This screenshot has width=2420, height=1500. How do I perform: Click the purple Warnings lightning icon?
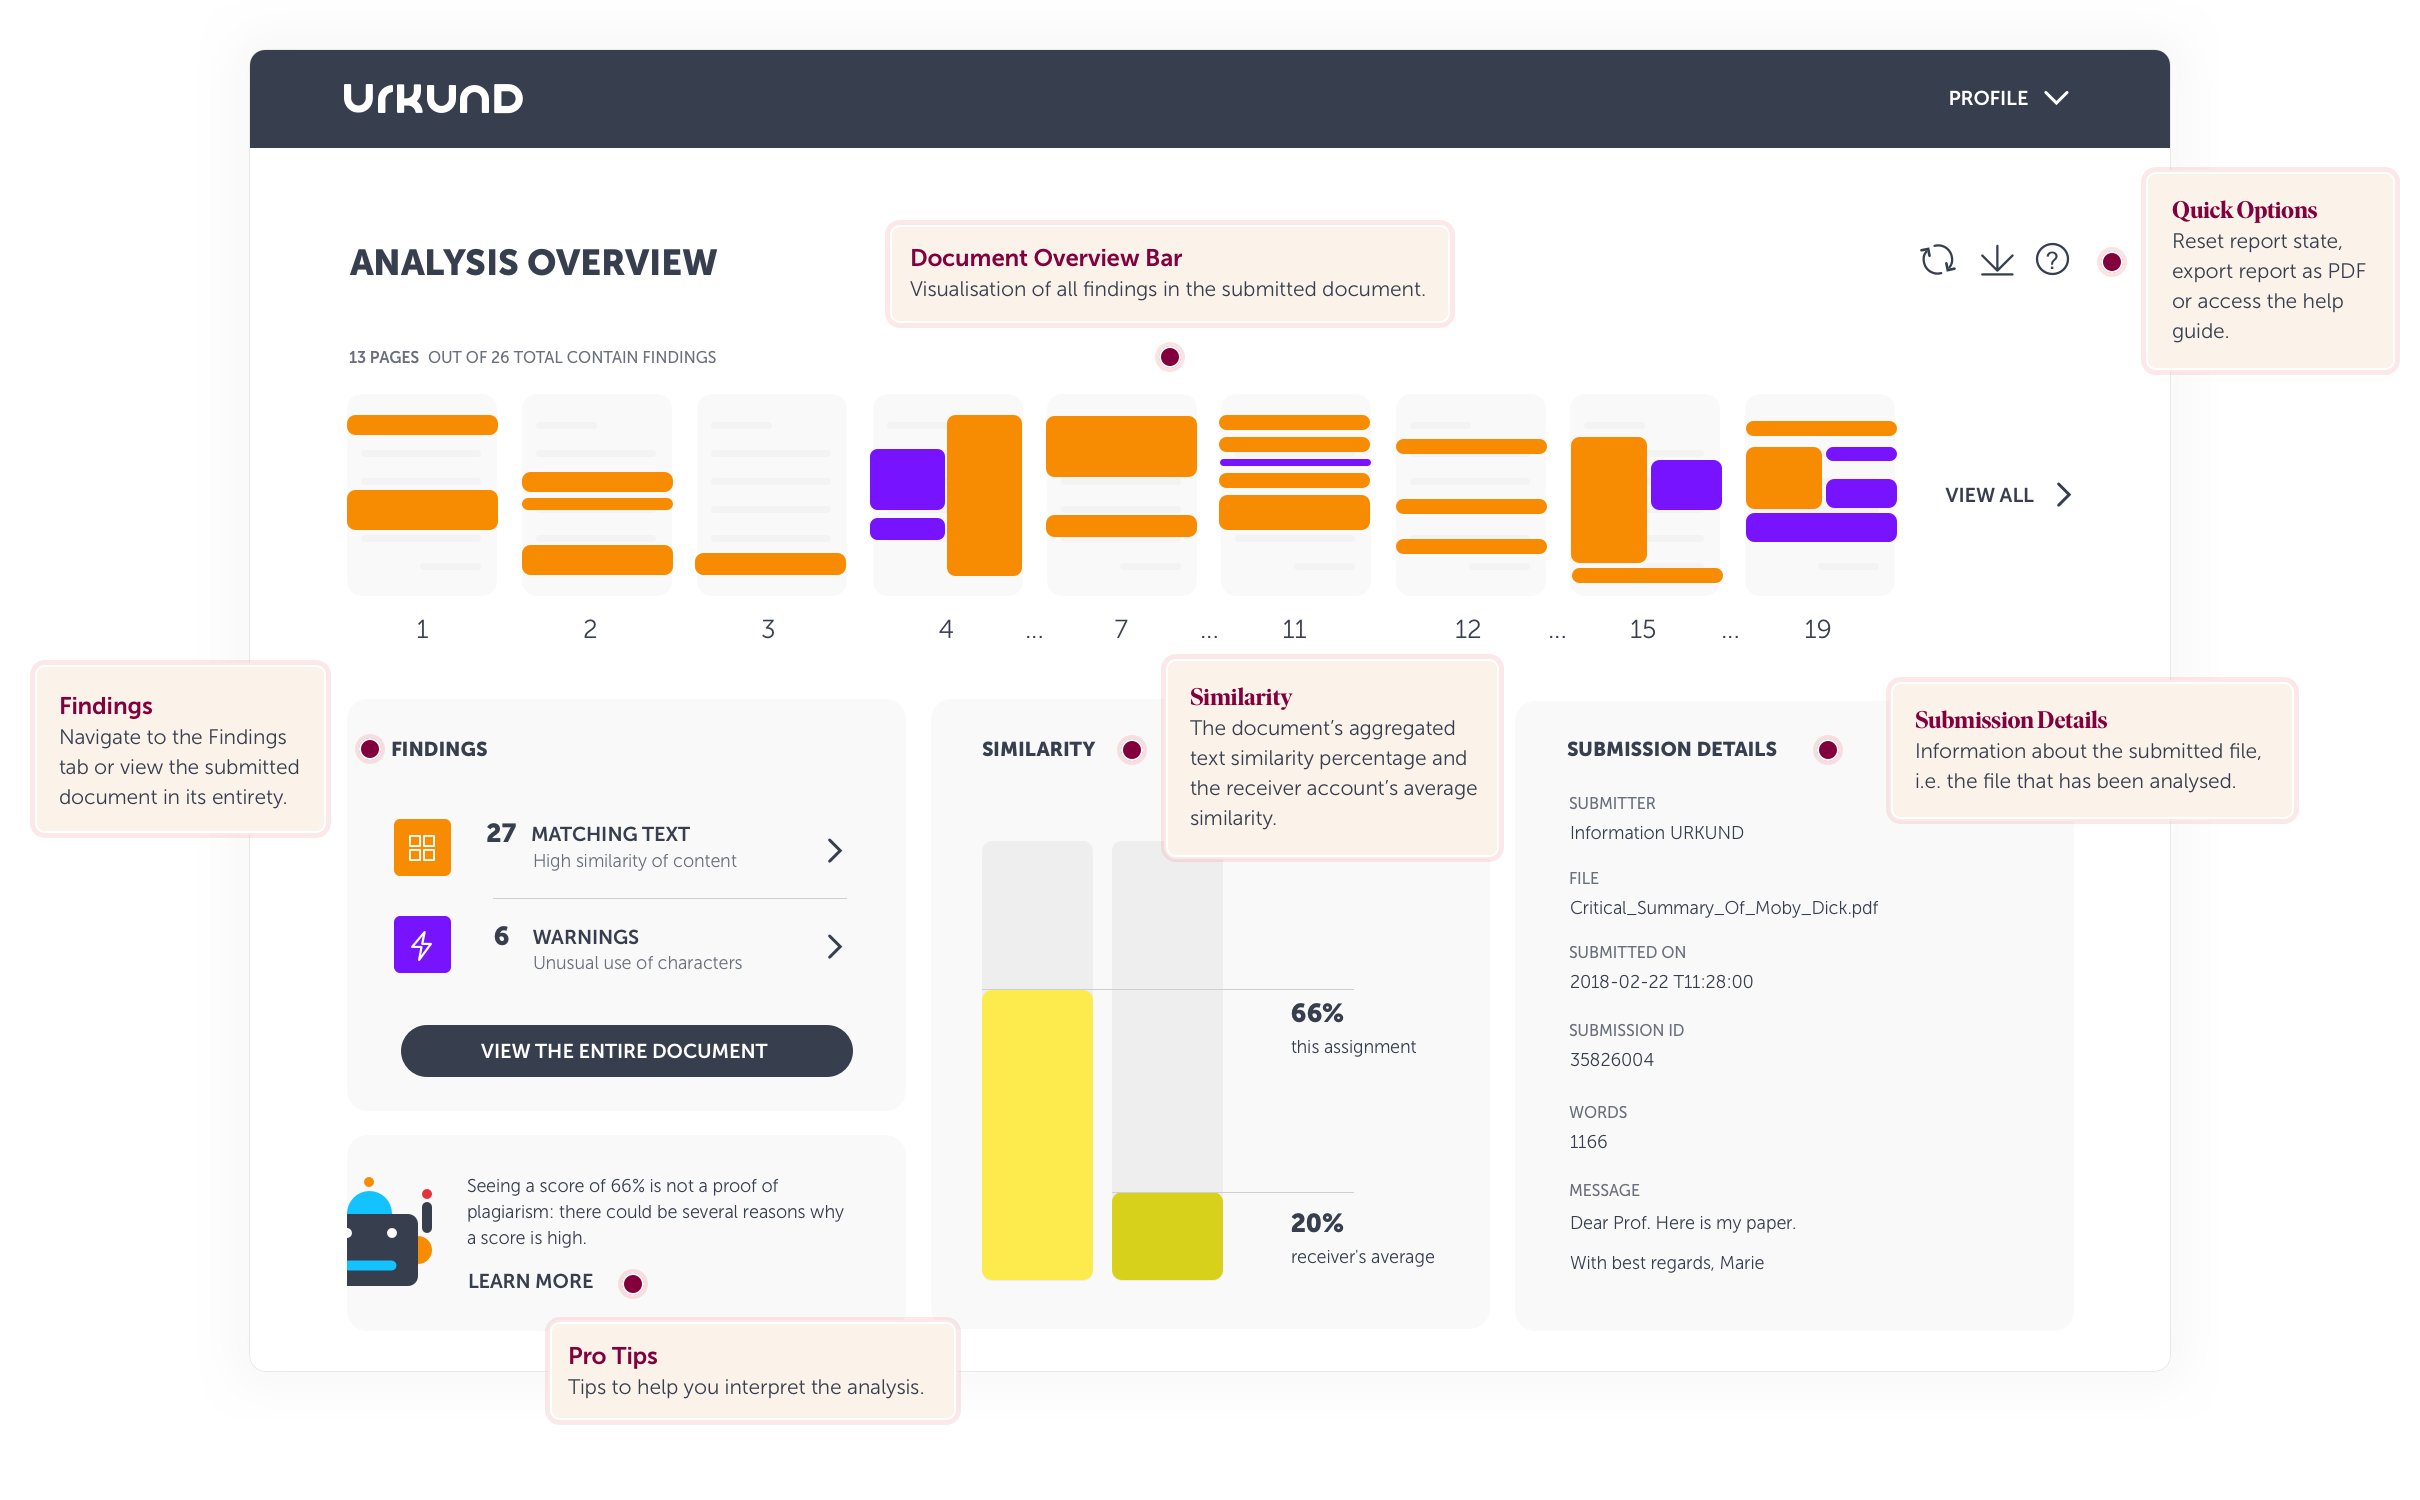(422, 944)
